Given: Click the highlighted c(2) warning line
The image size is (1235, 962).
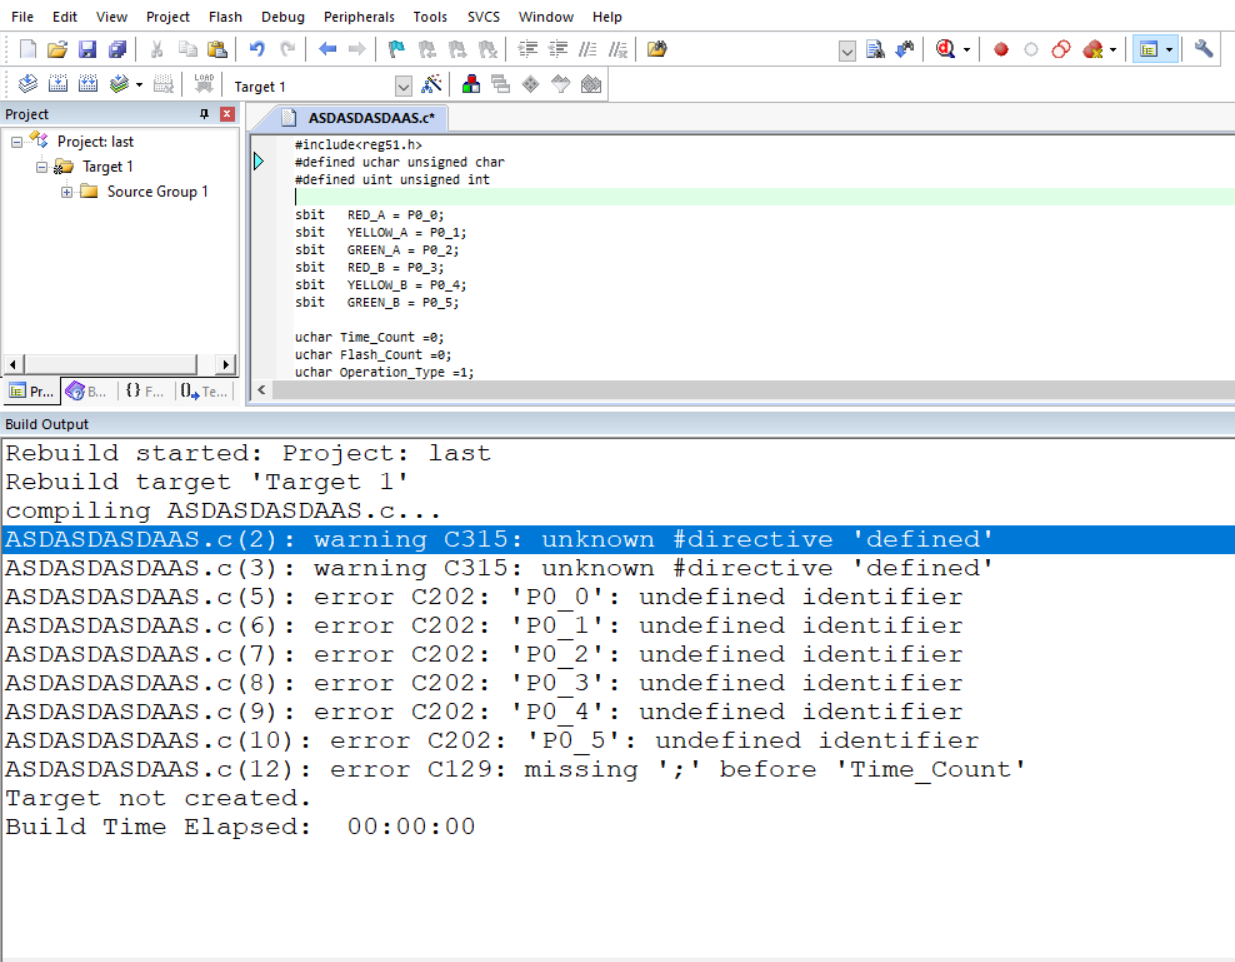Looking at the screenshot, I should pos(618,539).
